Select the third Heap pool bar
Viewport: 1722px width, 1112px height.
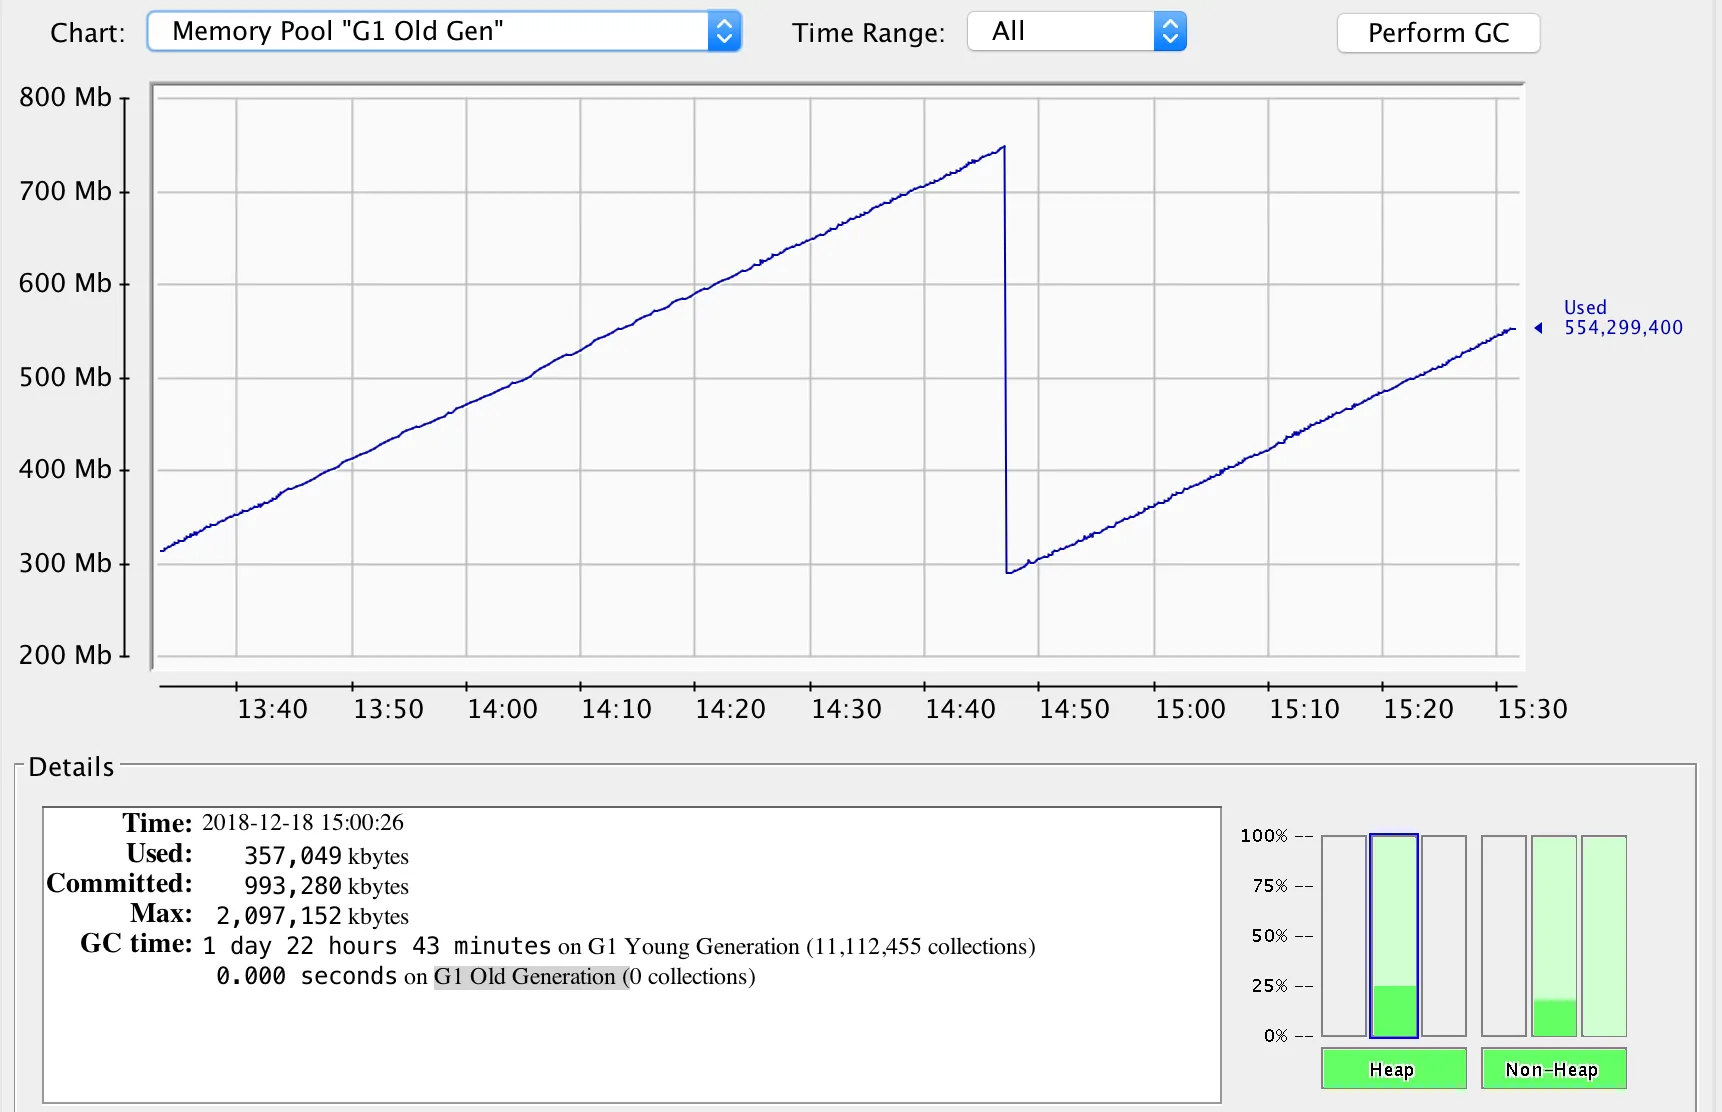(1444, 936)
